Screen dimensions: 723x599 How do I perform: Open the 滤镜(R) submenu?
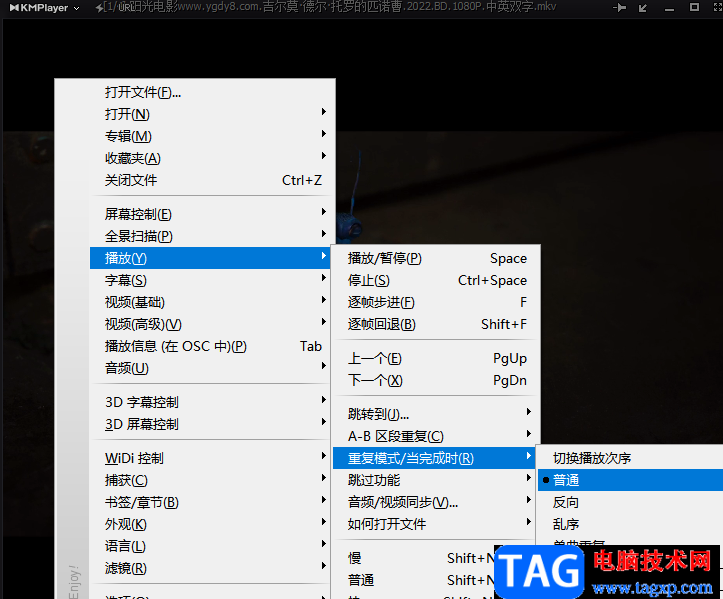(210, 568)
